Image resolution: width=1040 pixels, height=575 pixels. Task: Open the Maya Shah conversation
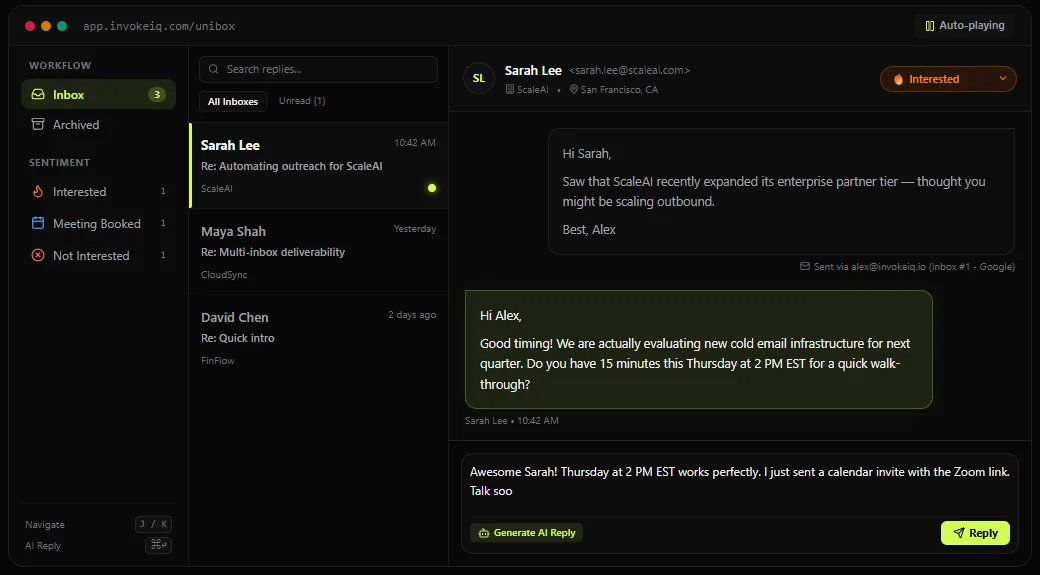(x=318, y=252)
